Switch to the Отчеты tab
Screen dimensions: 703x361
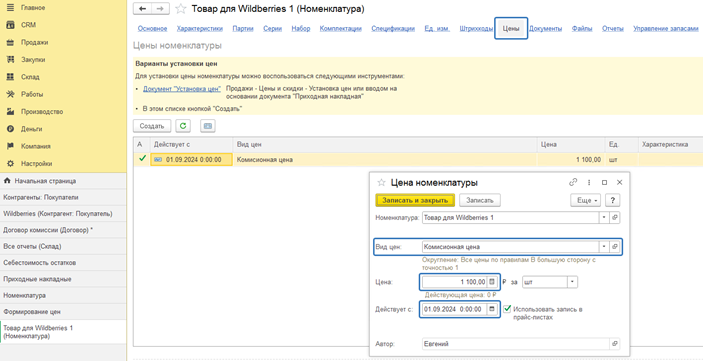pyautogui.click(x=613, y=29)
